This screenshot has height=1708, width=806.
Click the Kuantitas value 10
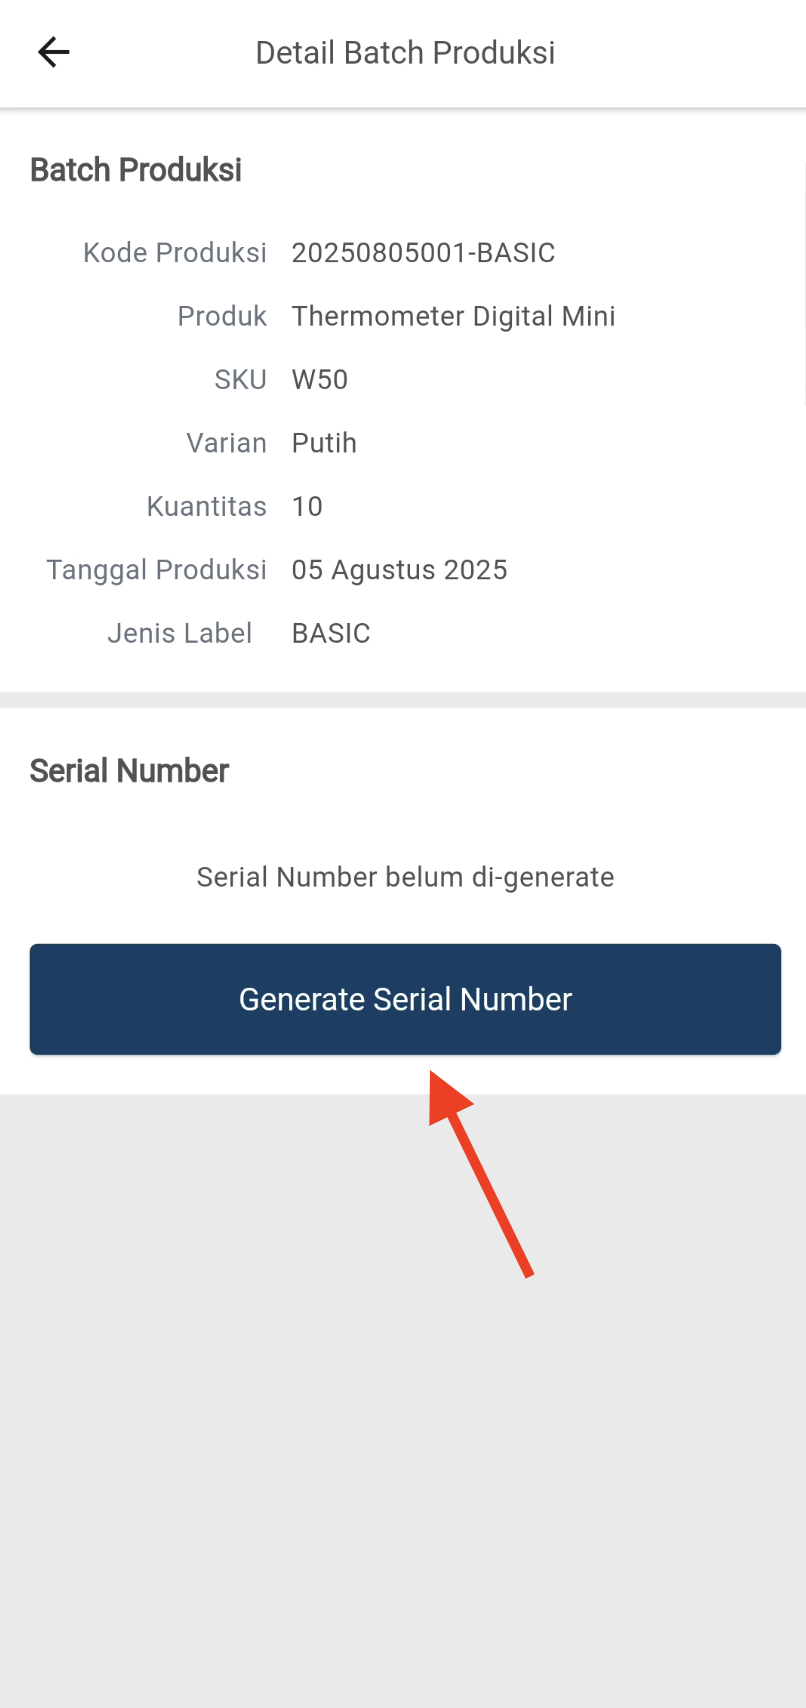(x=307, y=507)
